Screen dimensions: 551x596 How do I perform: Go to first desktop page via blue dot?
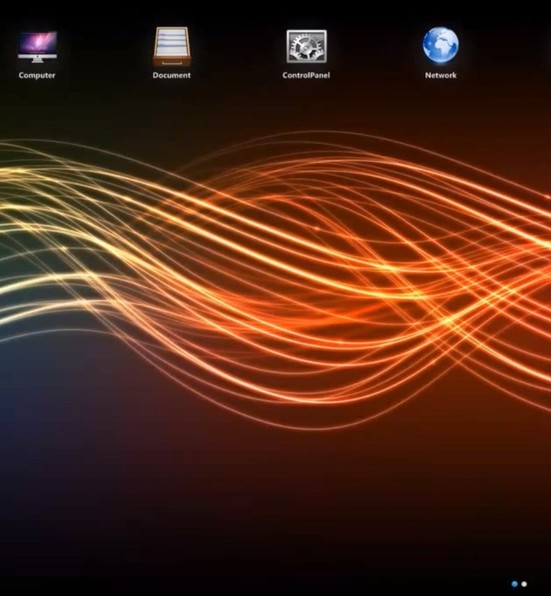click(515, 584)
